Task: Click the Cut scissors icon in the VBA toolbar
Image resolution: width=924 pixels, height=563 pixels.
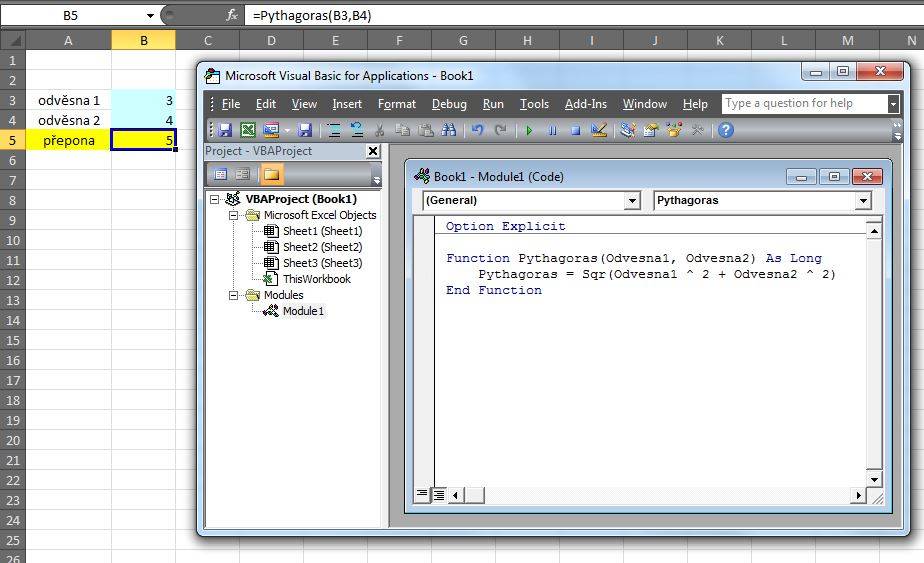Action: click(380, 130)
